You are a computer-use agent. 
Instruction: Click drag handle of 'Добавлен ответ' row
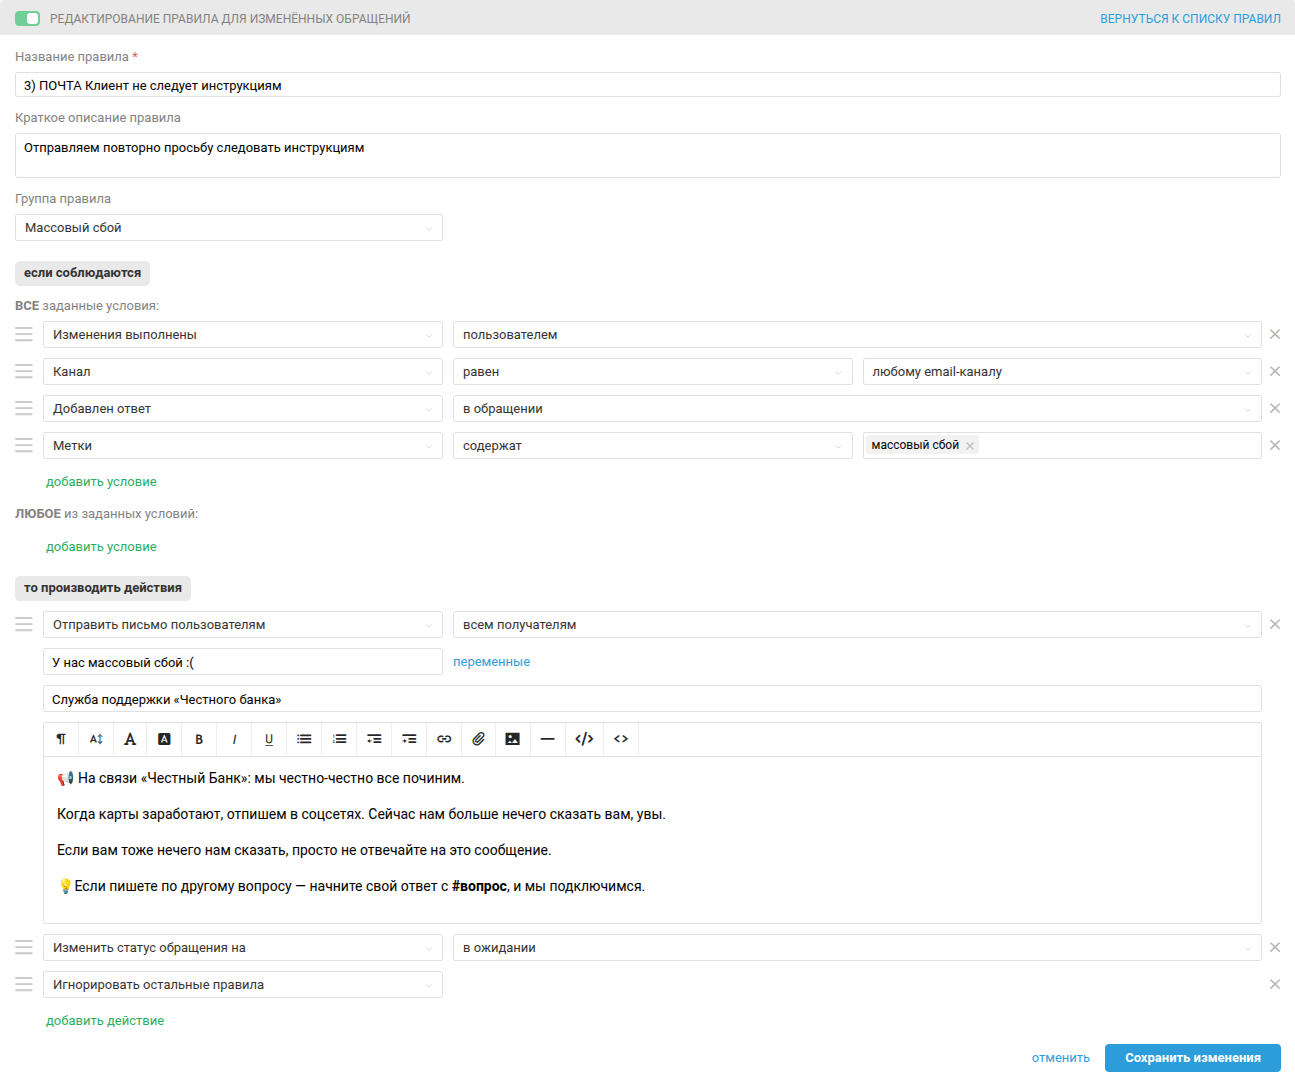(x=24, y=408)
